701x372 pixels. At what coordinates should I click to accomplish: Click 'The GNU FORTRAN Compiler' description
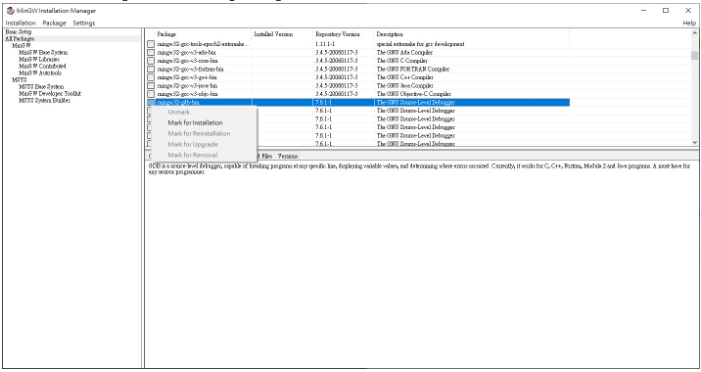coord(413,69)
